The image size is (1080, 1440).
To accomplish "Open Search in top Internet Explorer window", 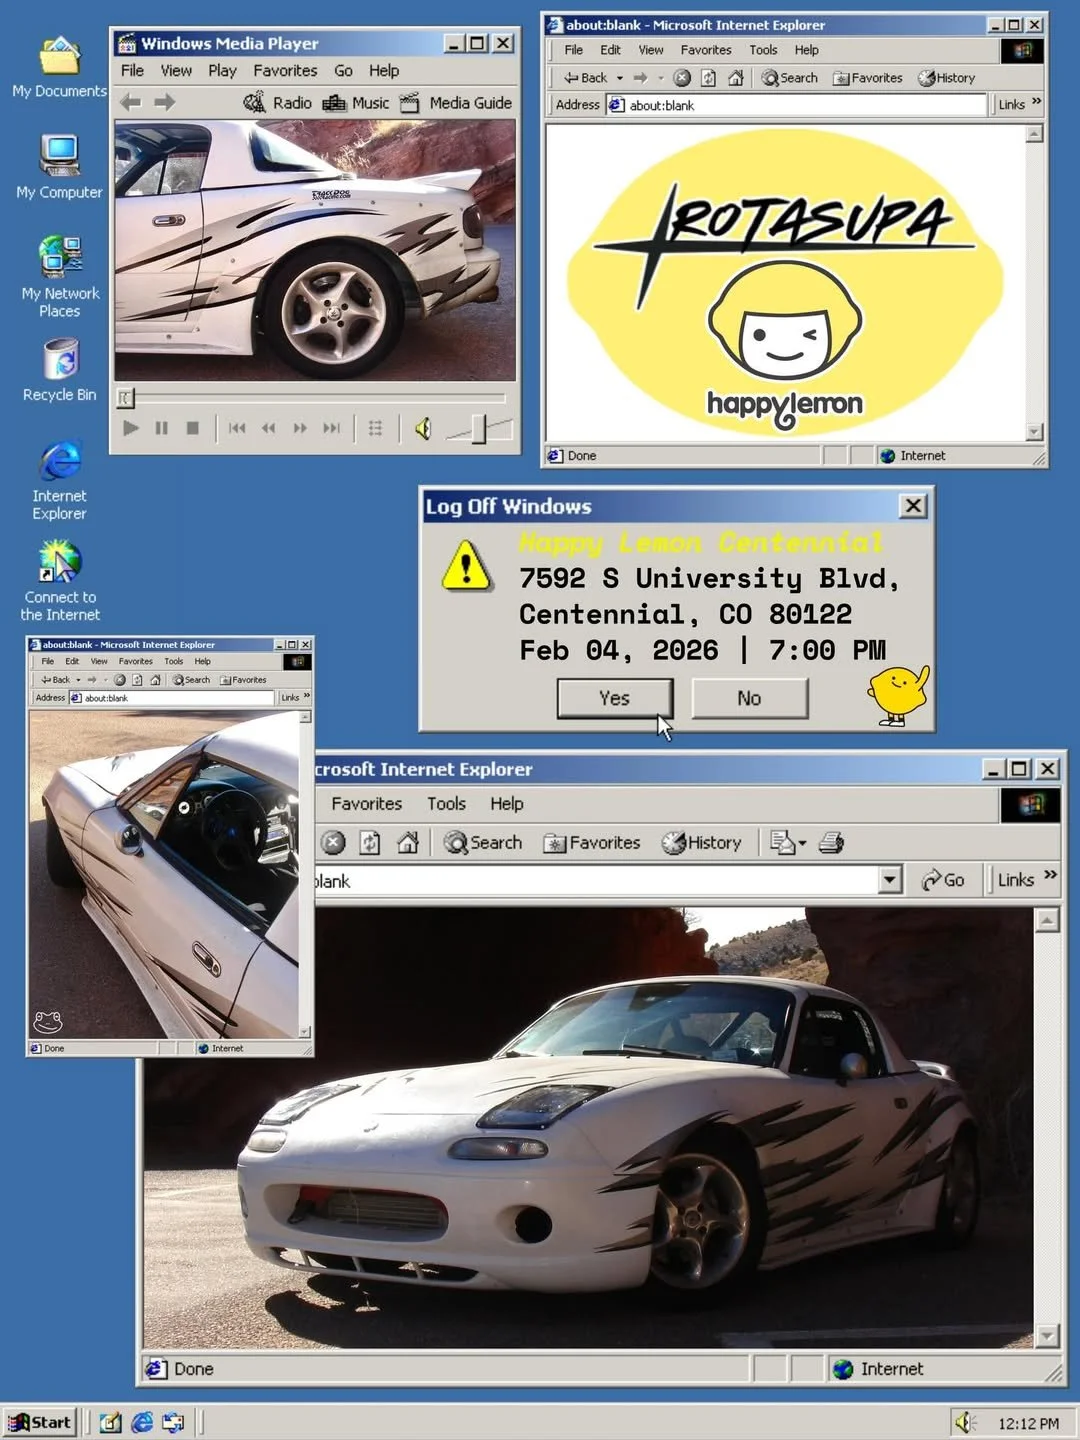I will [790, 77].
